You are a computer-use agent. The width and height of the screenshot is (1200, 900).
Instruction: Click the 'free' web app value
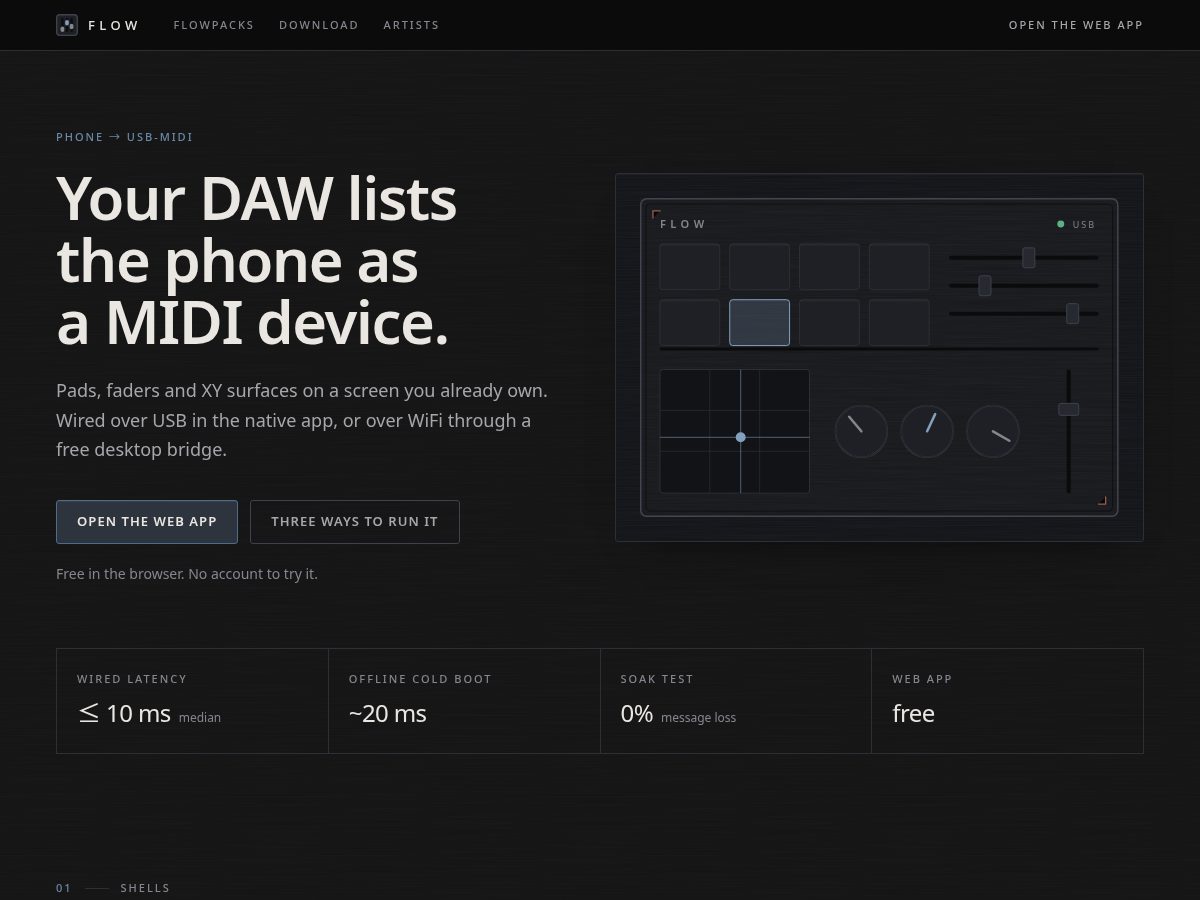click(x=913, y=713)
